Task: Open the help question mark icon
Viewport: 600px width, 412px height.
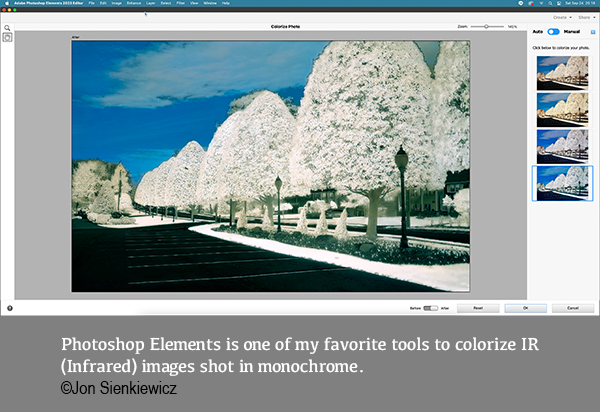Action: click(x=10, y=308)
